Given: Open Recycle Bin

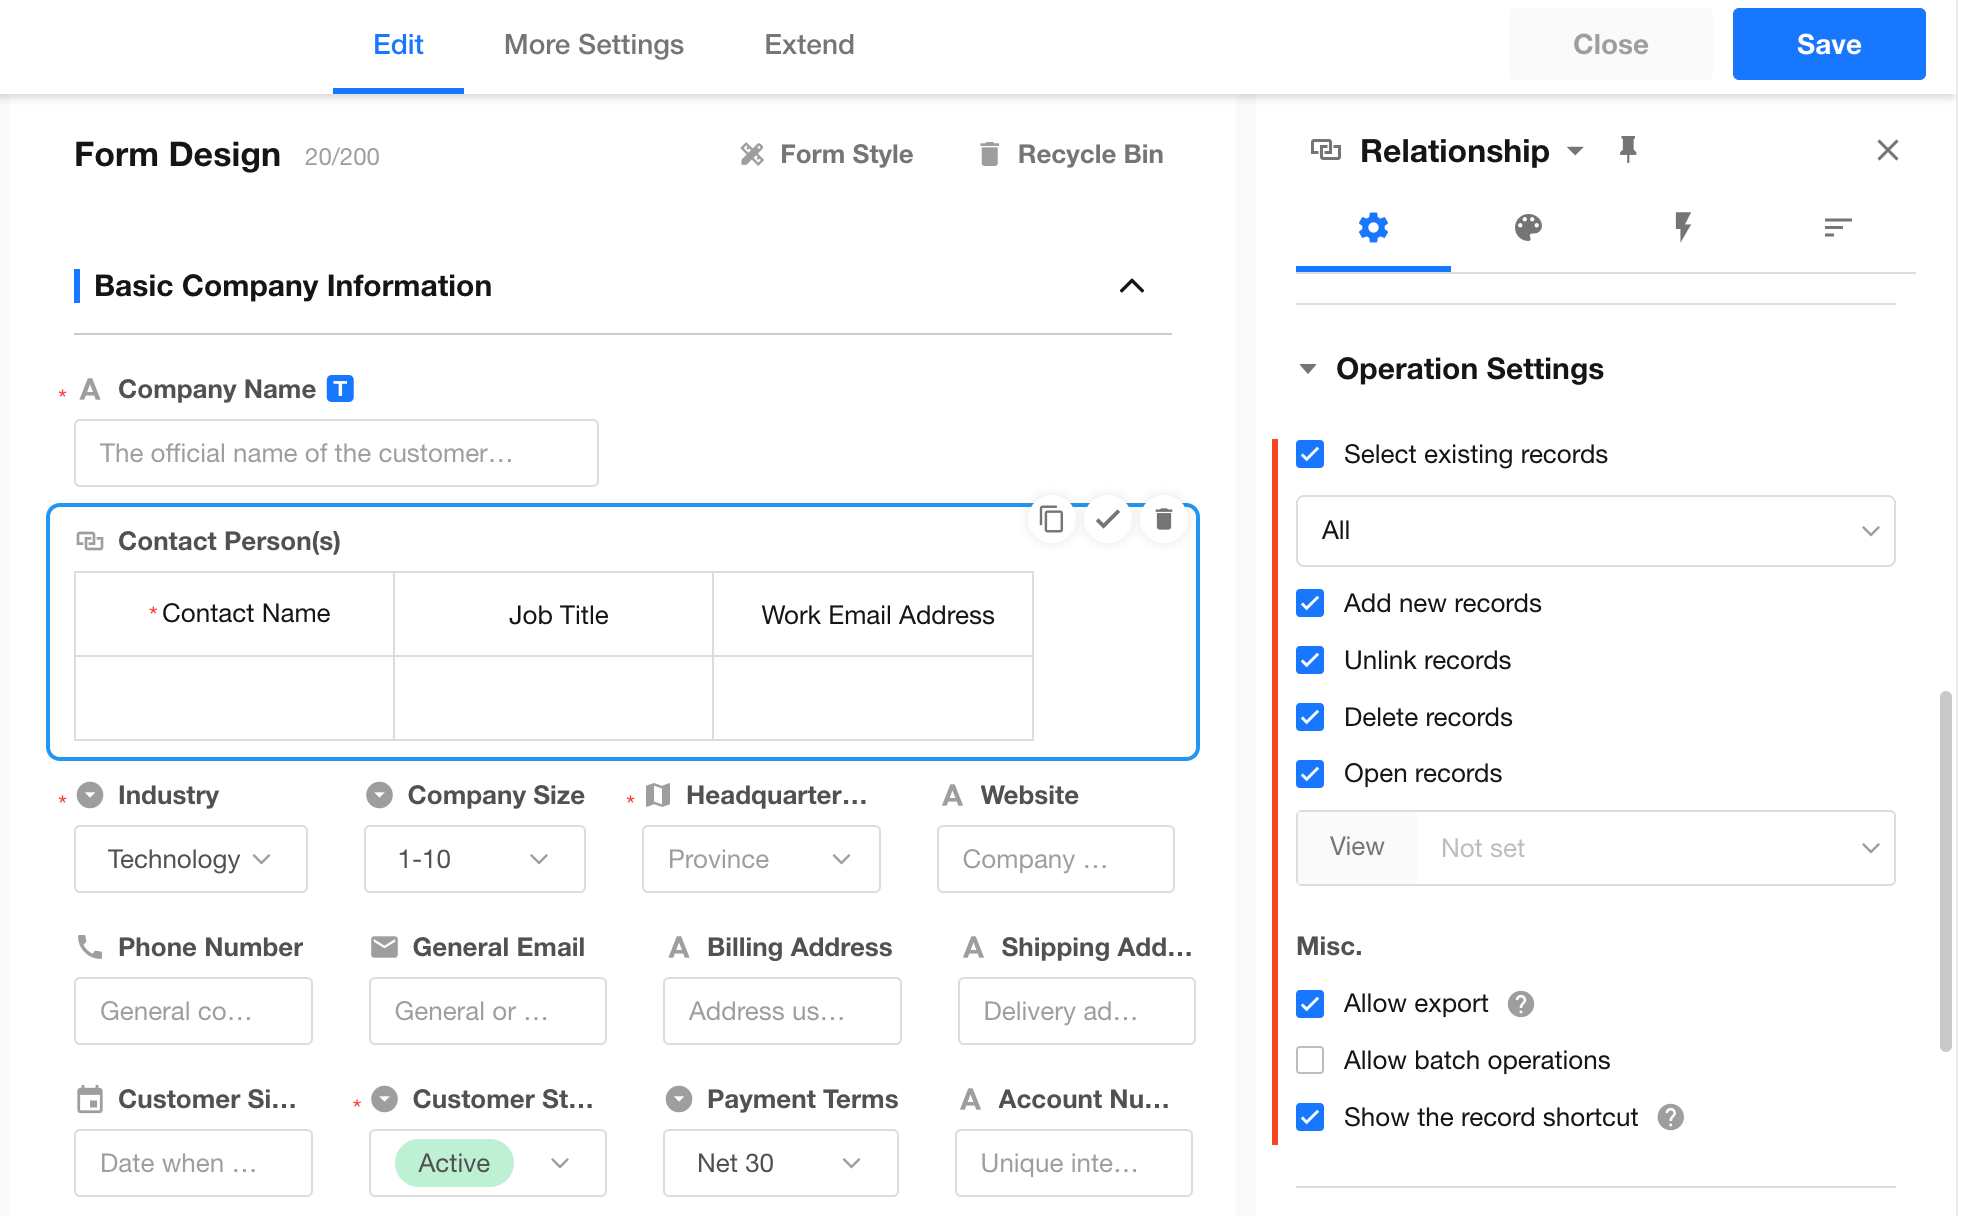Looking at the screenshot, I should click(x=1071, y=154).
